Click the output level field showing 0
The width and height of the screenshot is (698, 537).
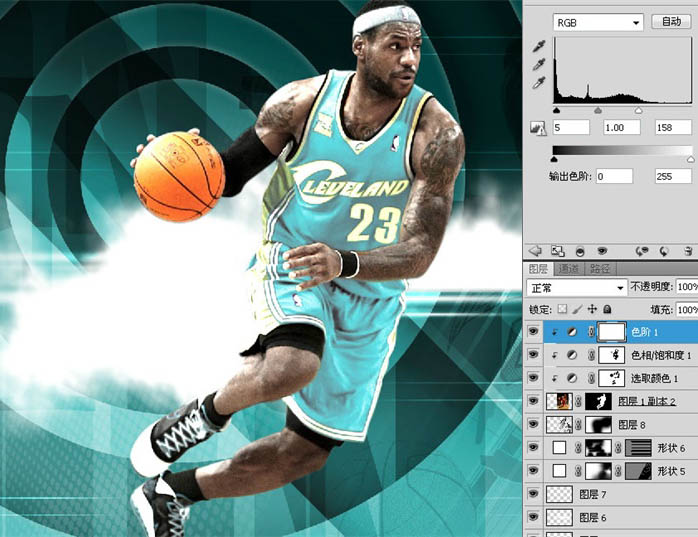[615, 176]
